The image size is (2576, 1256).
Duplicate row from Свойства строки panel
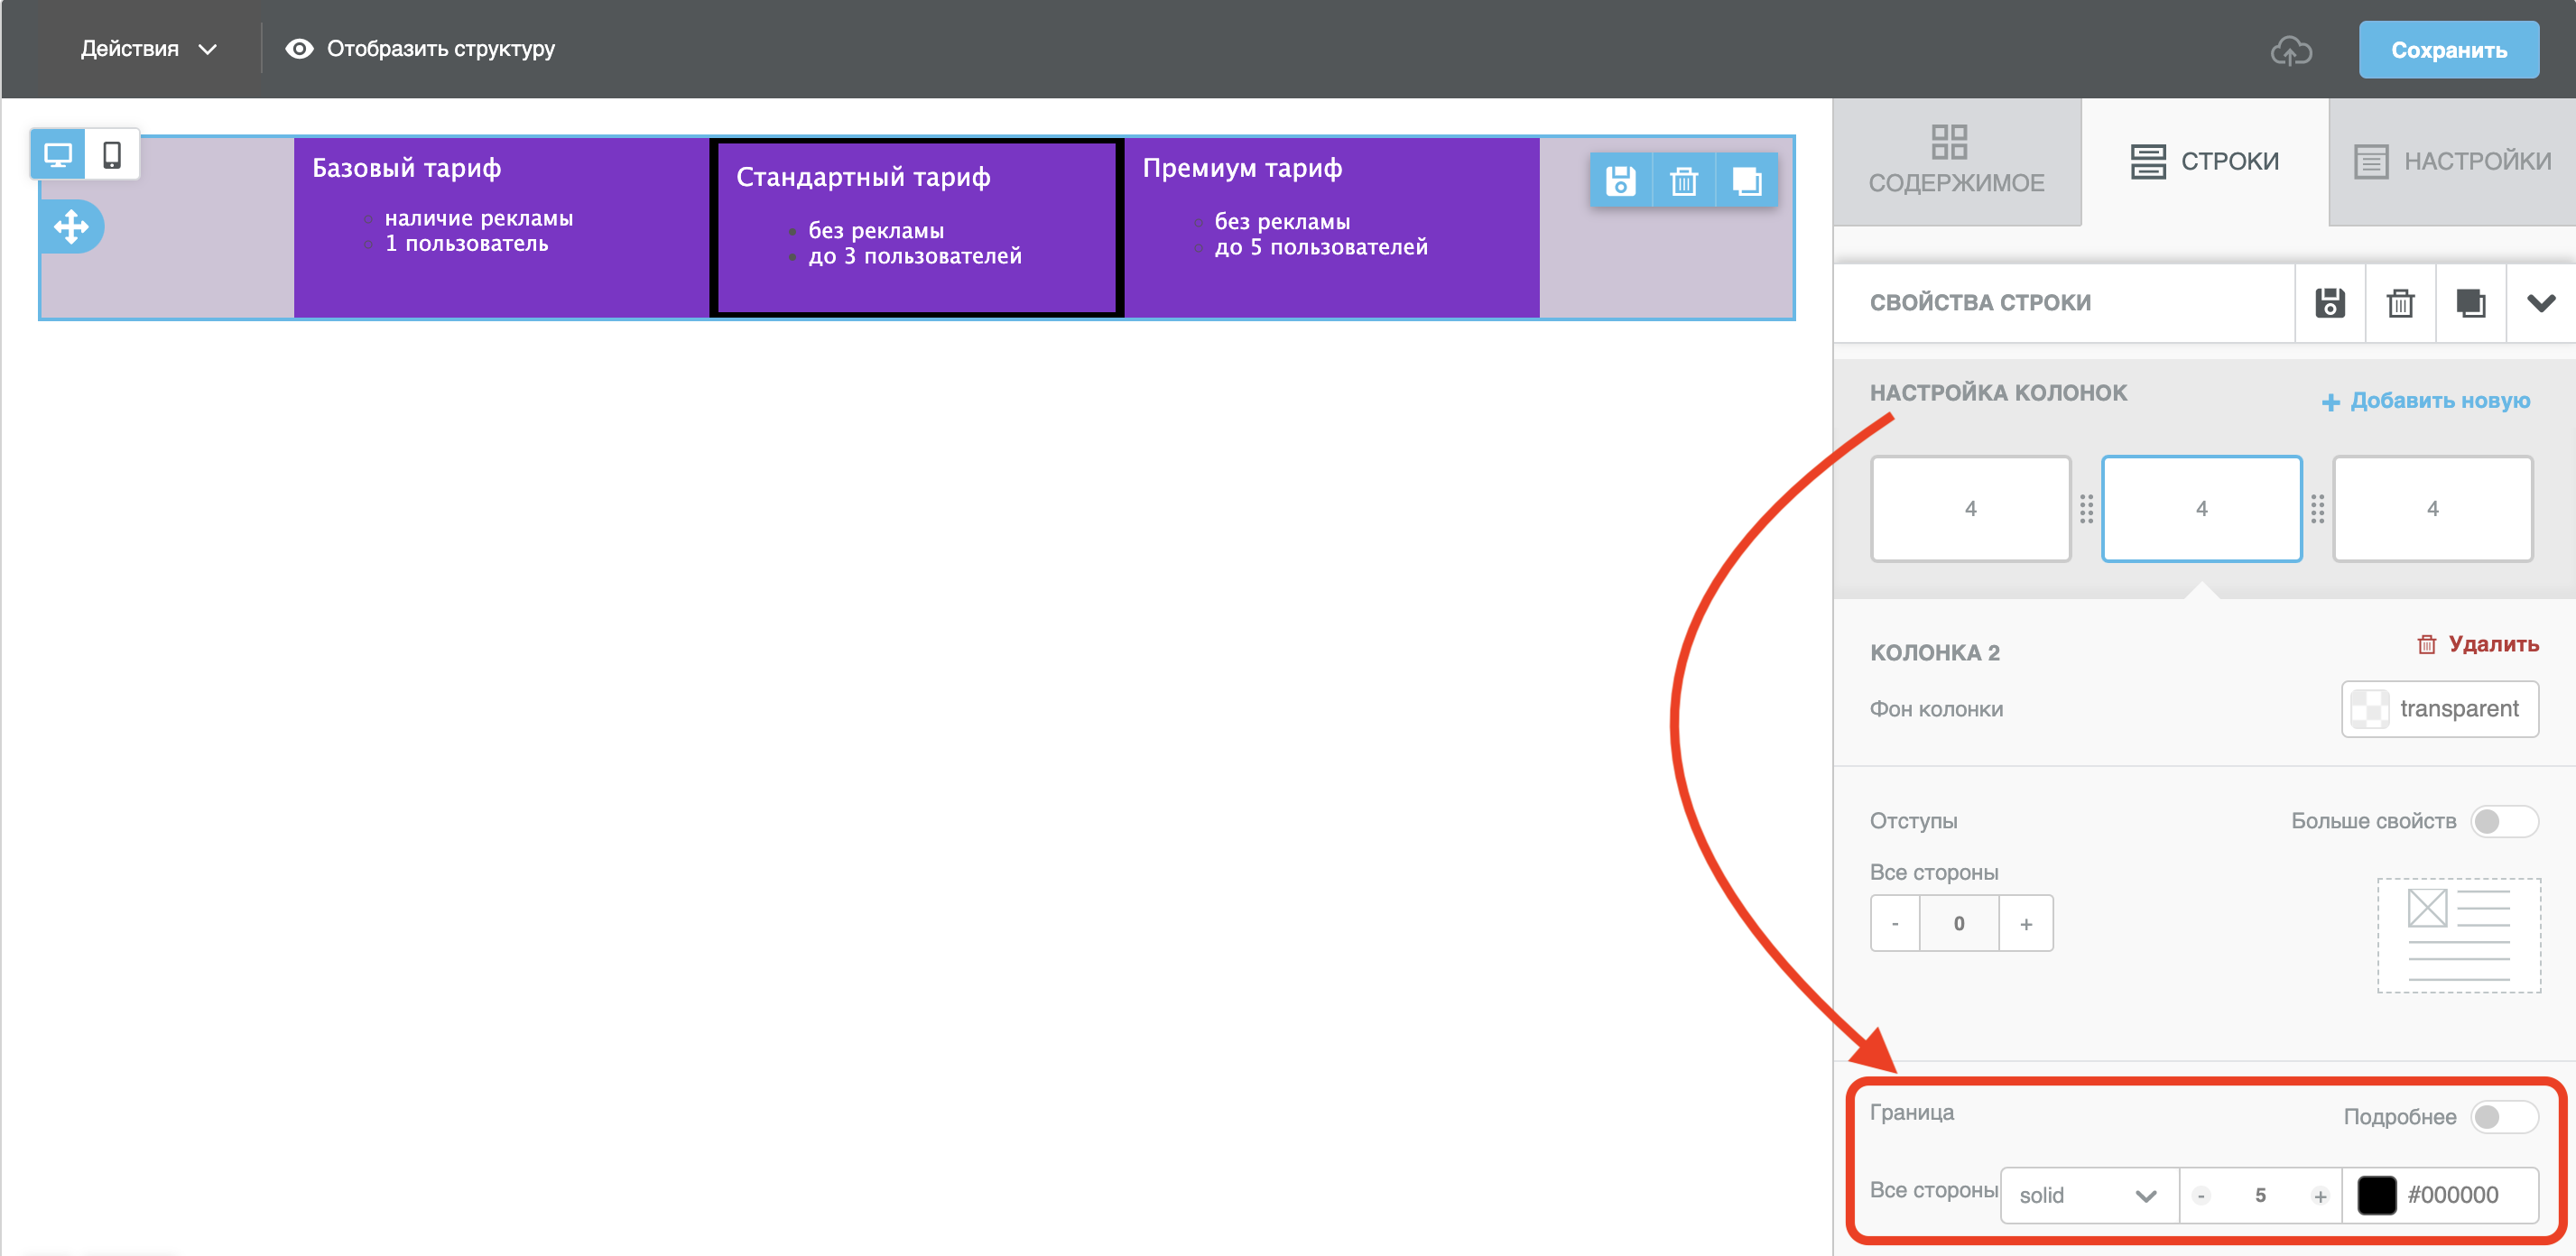click(x=2470, y=303)
